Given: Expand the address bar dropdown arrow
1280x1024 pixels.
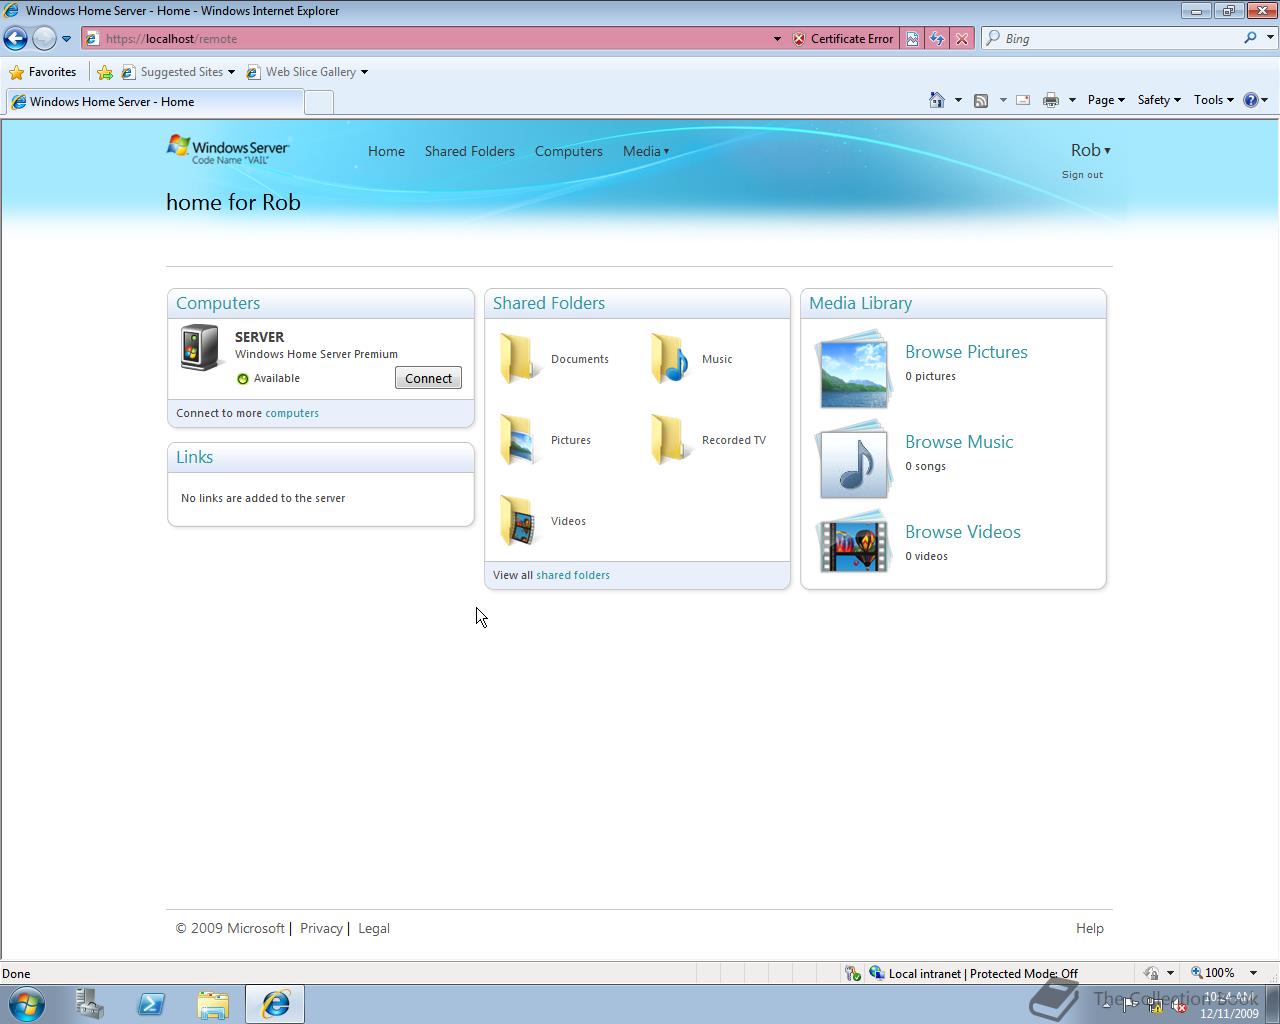Looking at the screenshot, I should point(777,39).
